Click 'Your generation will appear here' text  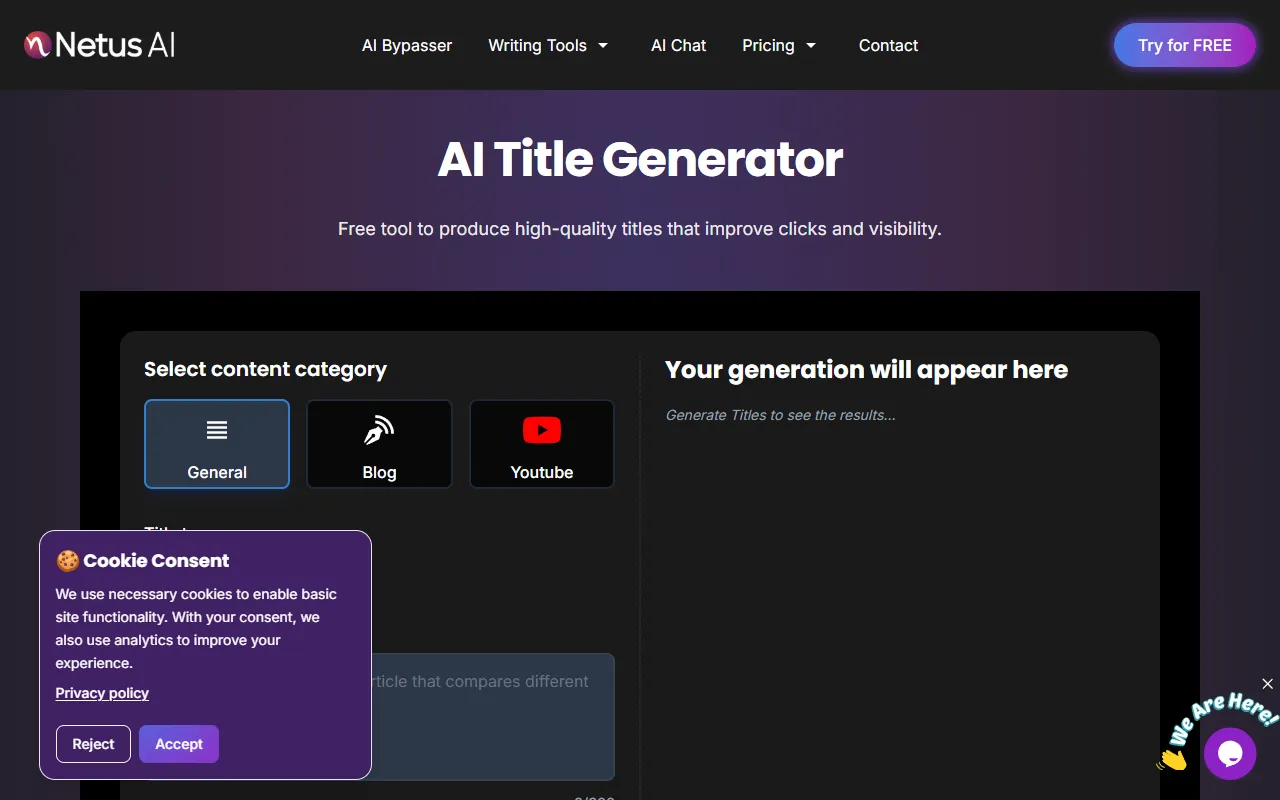866,369
